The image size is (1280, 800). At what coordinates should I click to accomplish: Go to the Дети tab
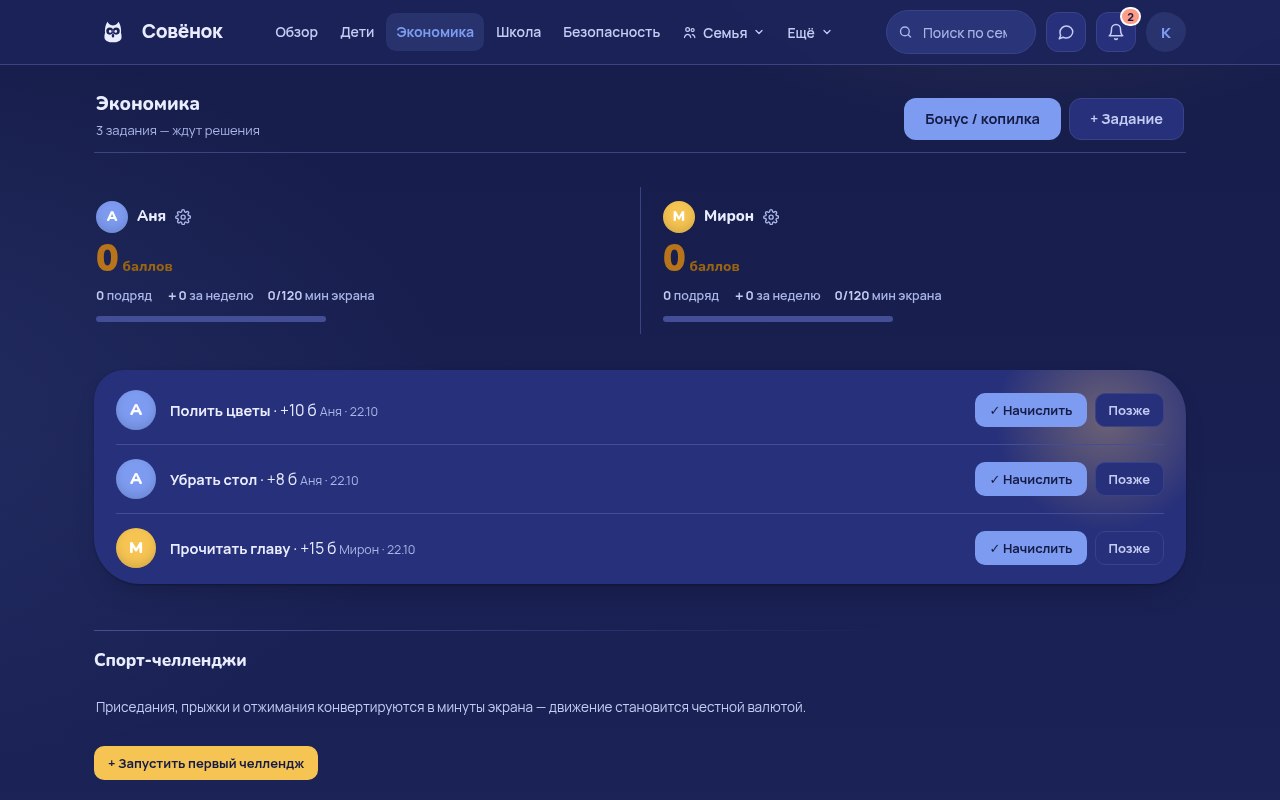tap(357, 32)
